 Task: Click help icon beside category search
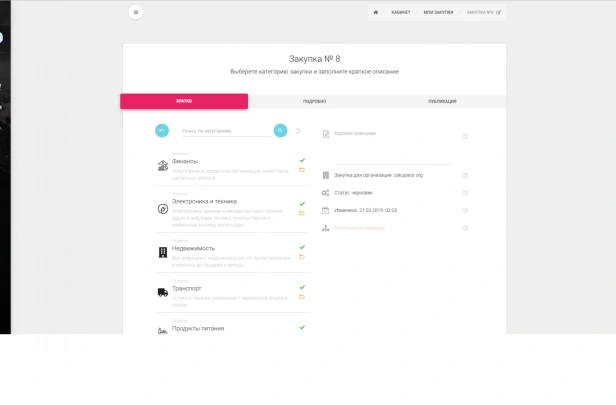[x=298, y=131]
